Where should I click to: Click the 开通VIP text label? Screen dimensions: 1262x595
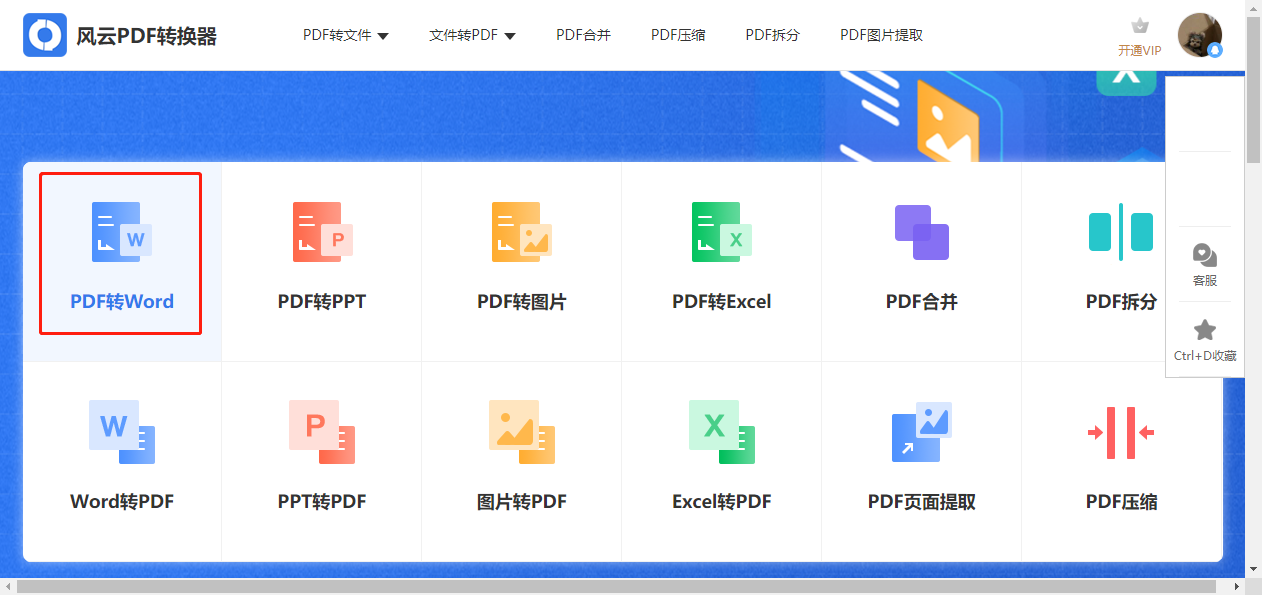coord(1139,50)
